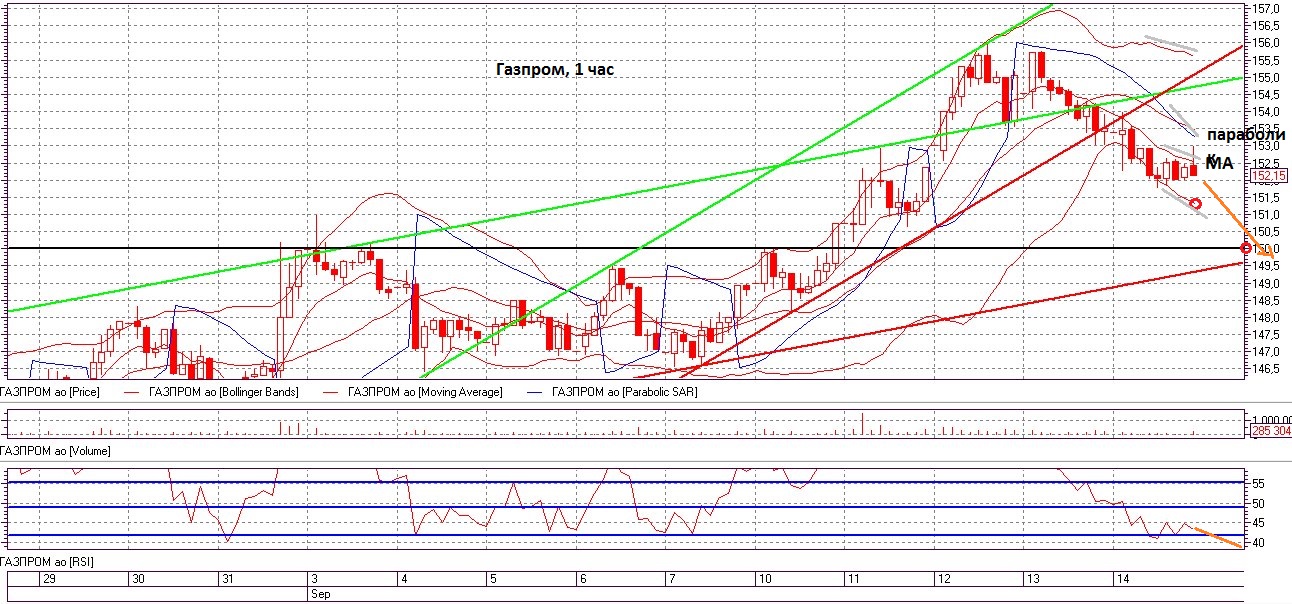Click the "Sep" month label
1292x604 pixels.
click(x=319, y=593)
